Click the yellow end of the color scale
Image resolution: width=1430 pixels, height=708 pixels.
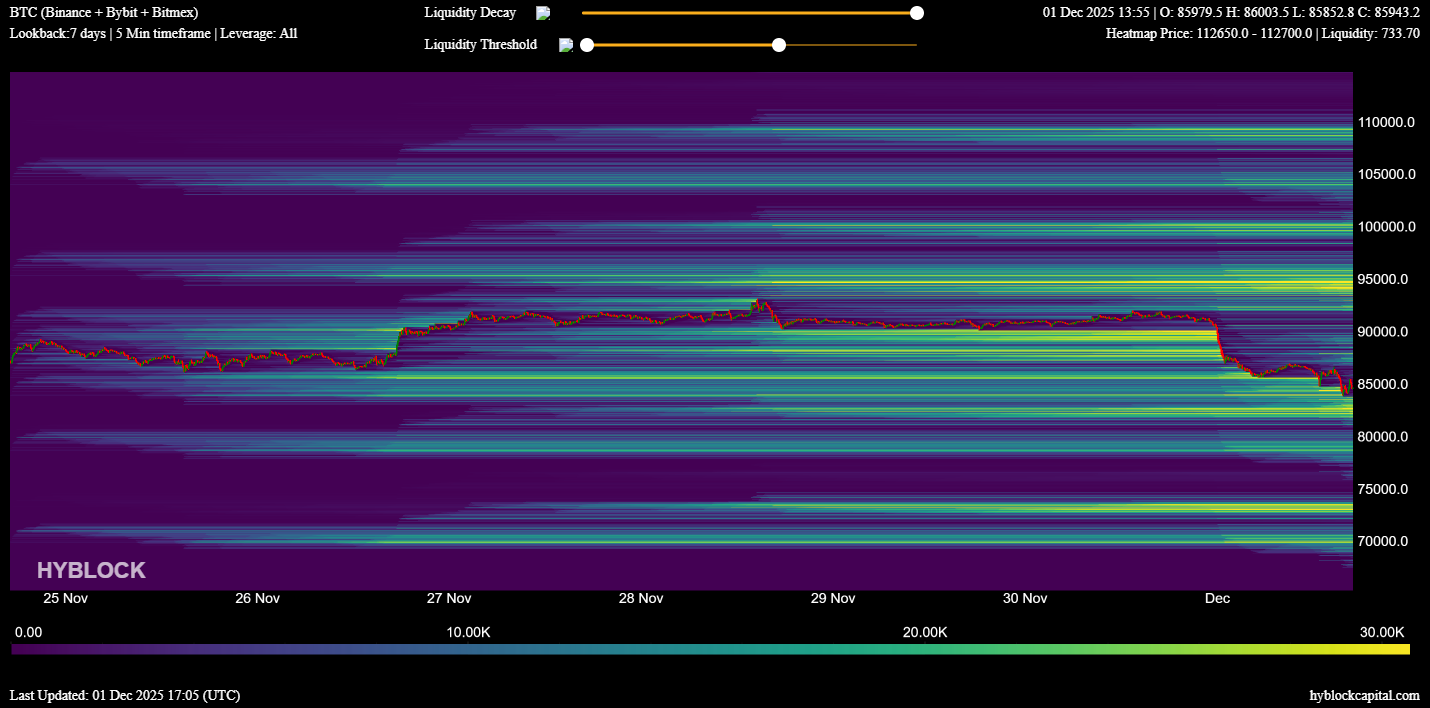(1400, 649)
